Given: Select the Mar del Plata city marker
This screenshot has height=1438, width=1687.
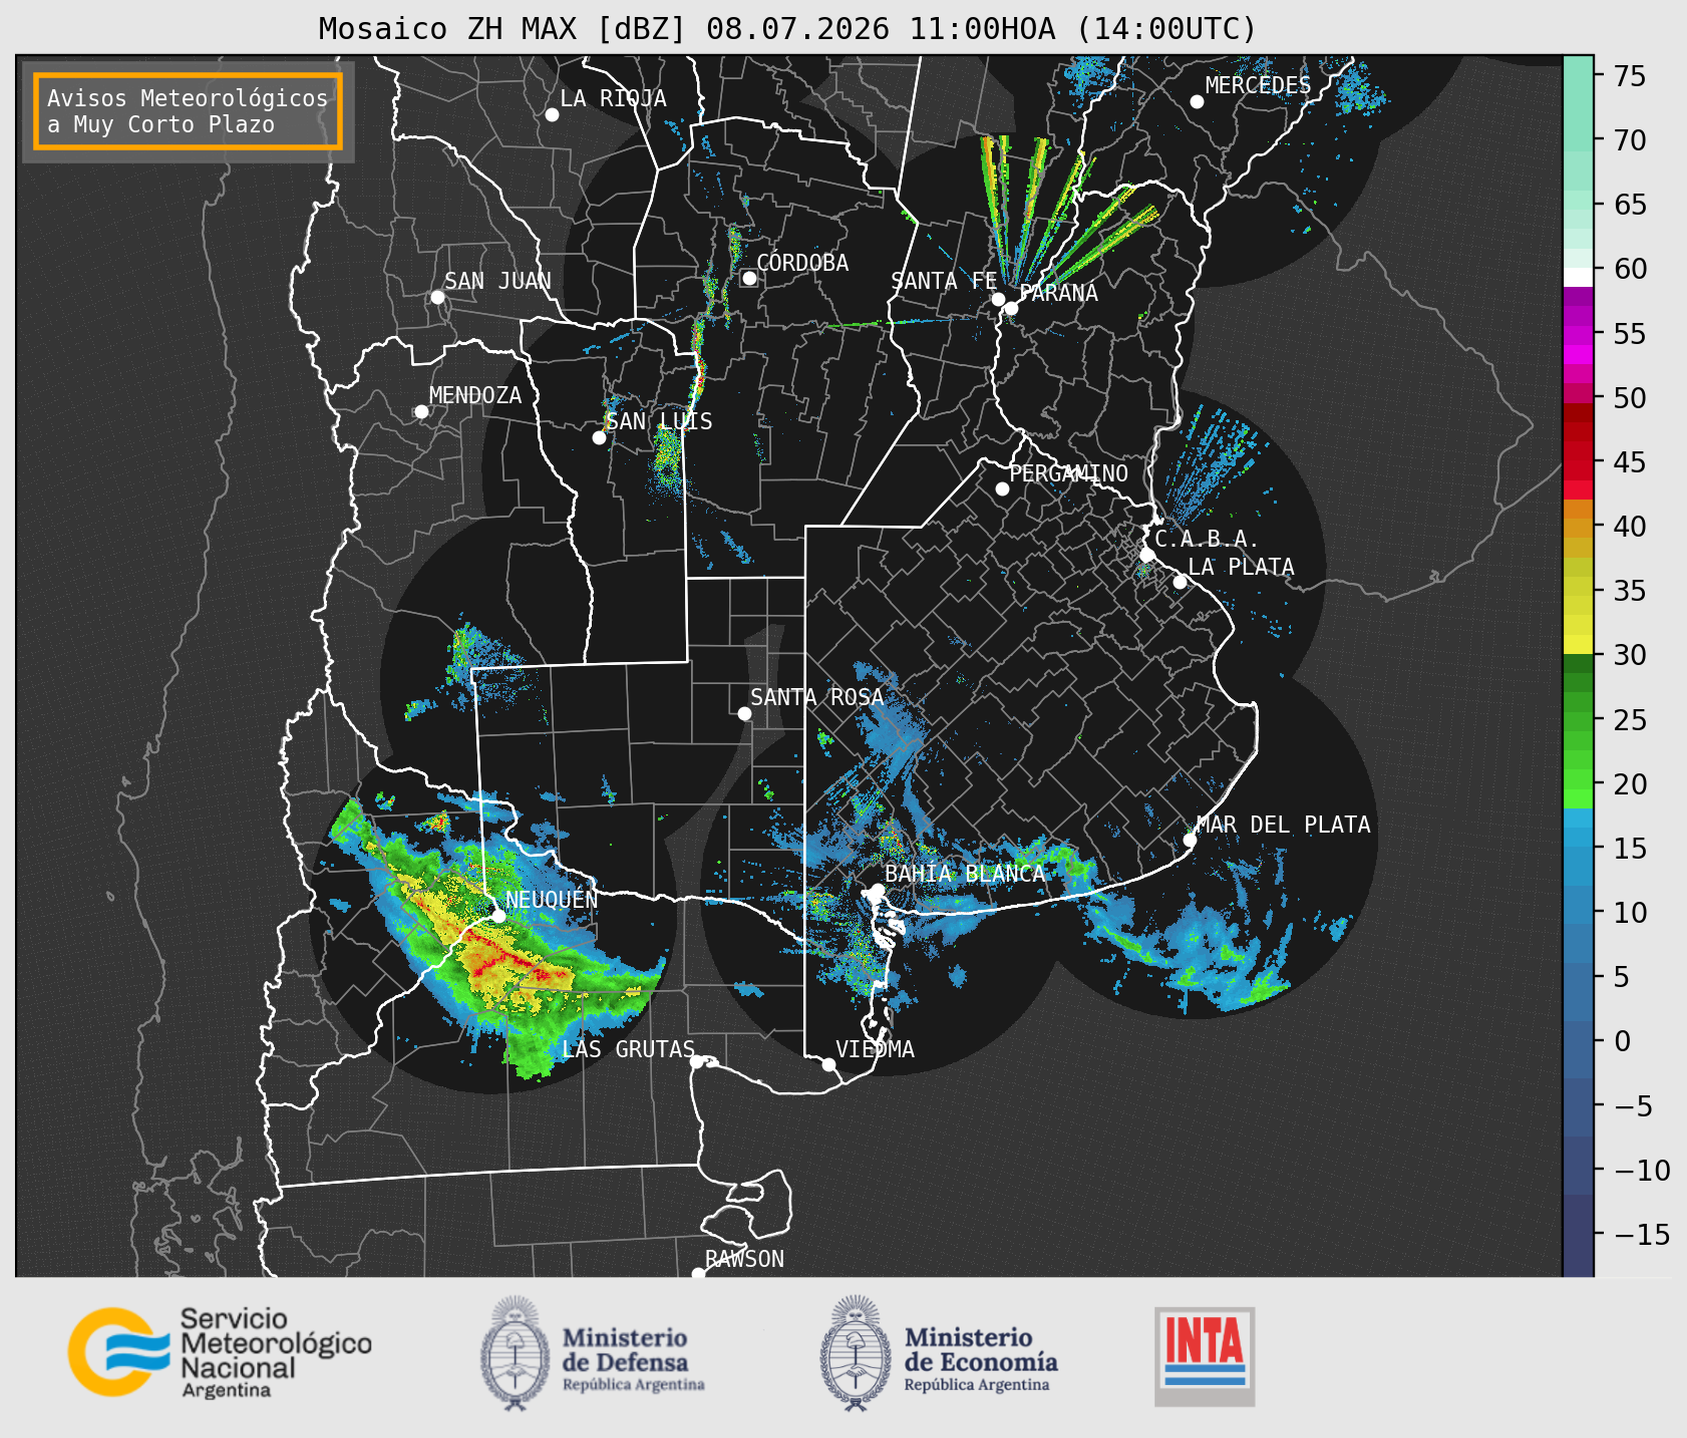Looking at the screenshot, I should click(x=1189, y=840).
